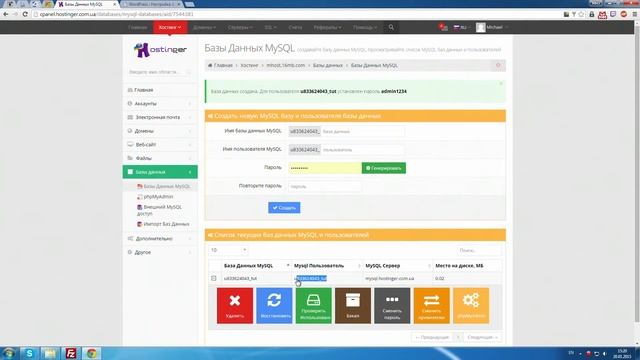
Task: Click the red adblock extension icon
Action: tap(624, 14)
